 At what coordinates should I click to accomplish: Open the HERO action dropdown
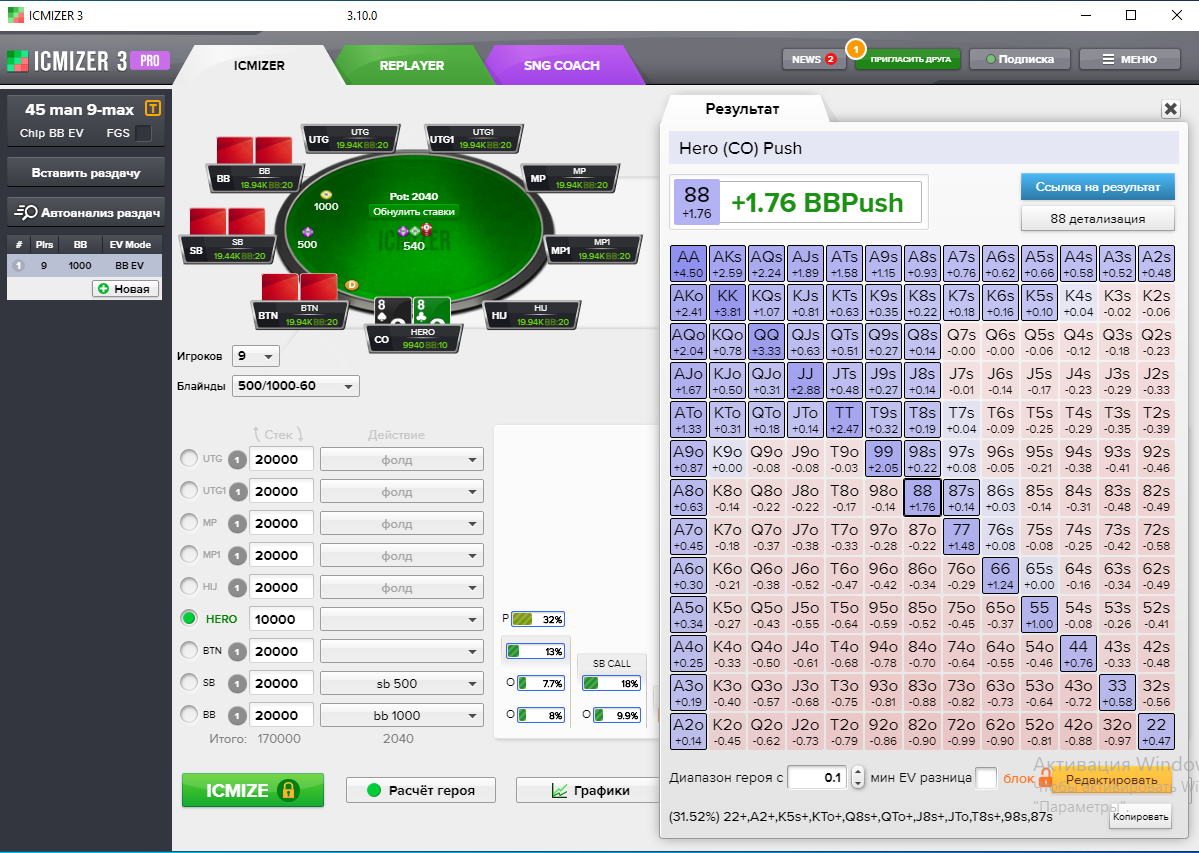(x=401, y=619)
